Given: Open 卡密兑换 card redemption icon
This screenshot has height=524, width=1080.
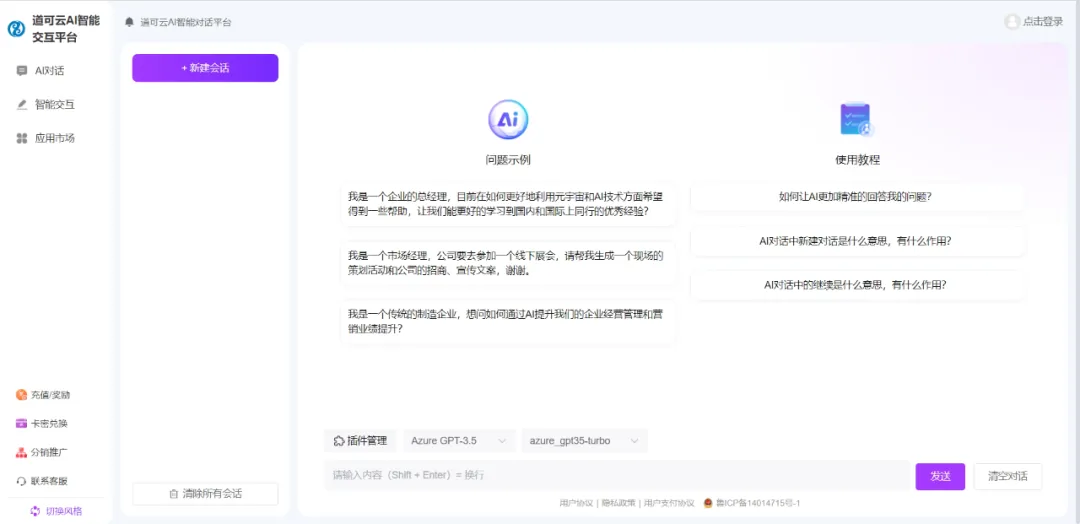Looking at the screenshot, I should coord(21,423).
